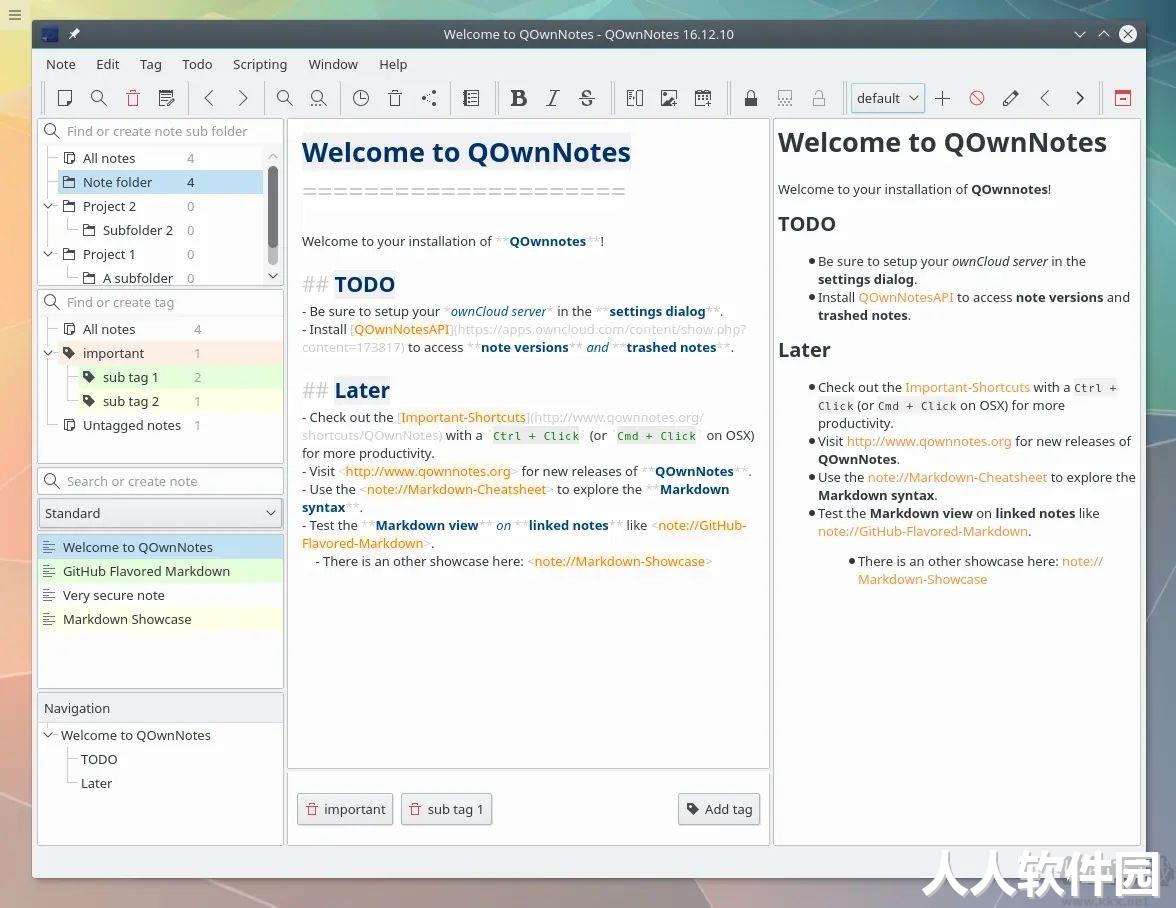Screen dimensions: 1176x908
Task: Click Find or create tag field
Action: click(160, 302)
